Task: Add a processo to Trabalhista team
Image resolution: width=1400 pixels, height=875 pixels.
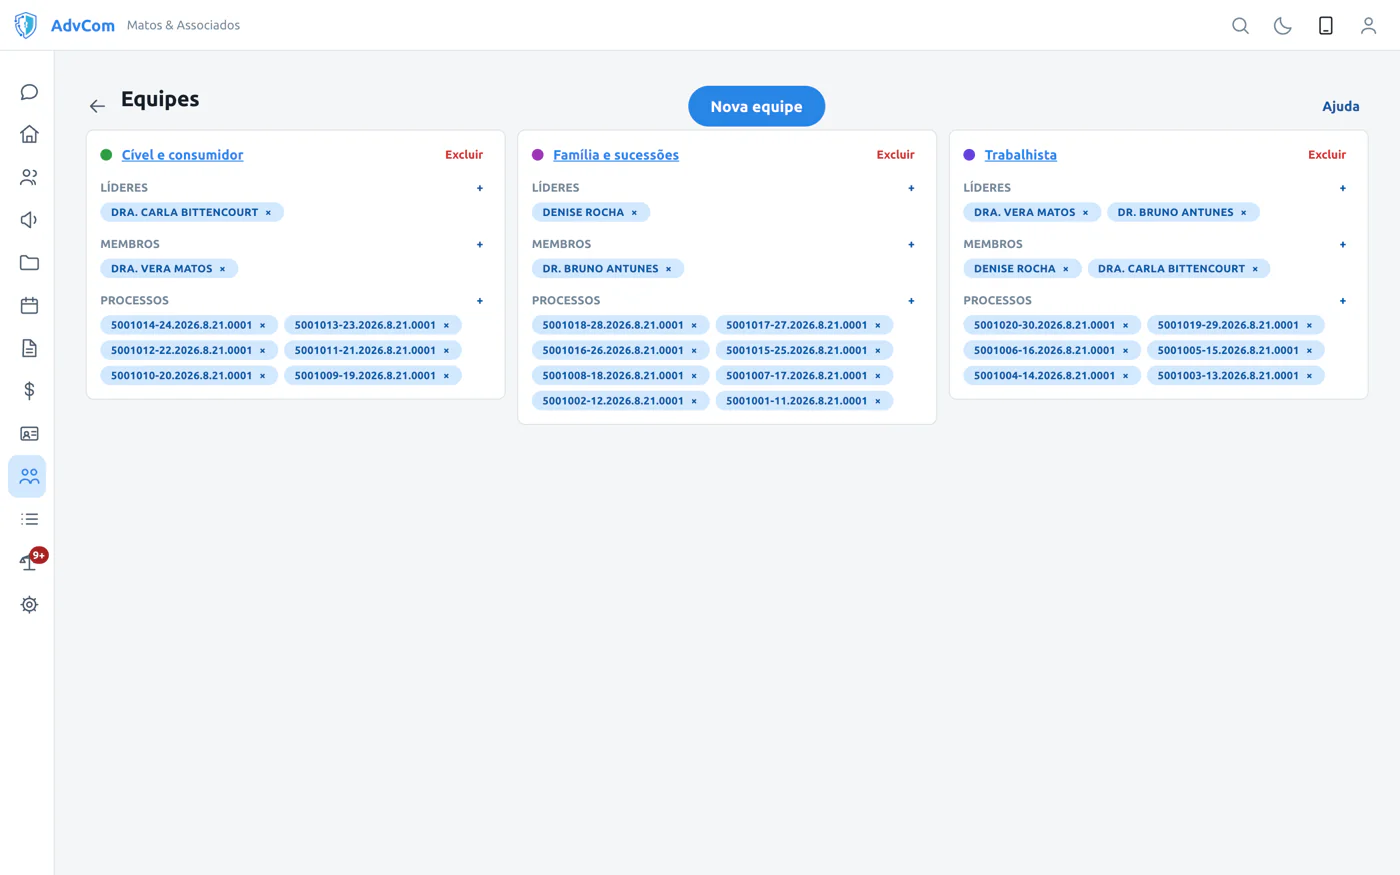Action: pos(1343,300)
